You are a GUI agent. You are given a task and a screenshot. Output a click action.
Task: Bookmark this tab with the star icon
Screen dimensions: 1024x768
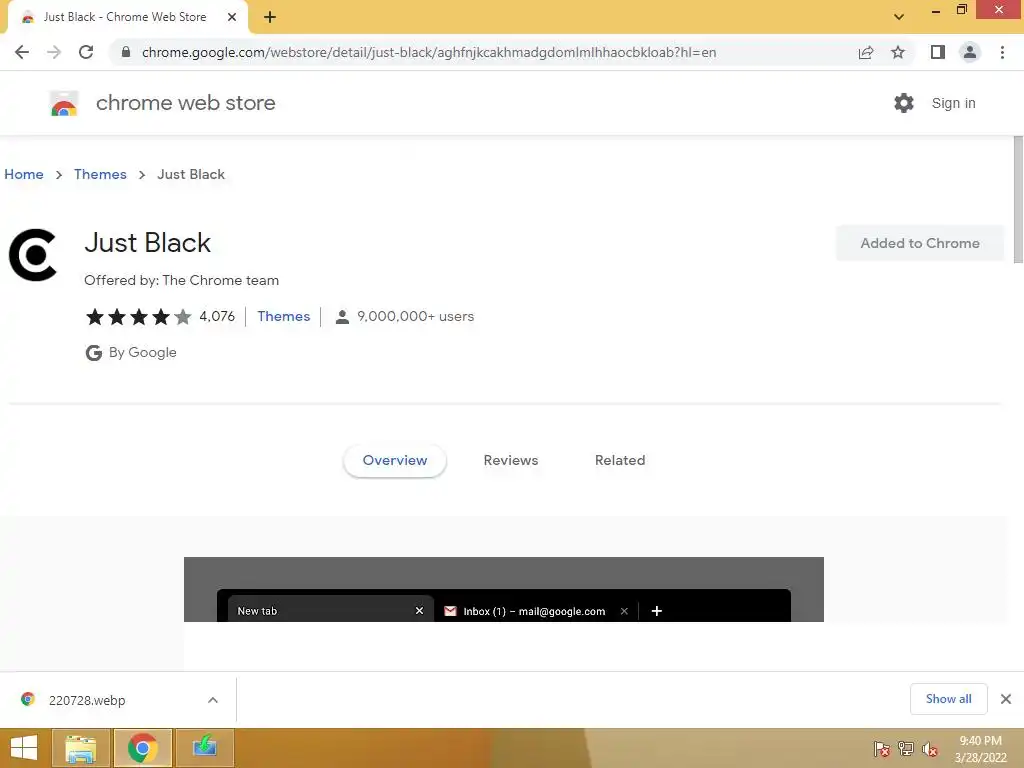pos(898,52)
